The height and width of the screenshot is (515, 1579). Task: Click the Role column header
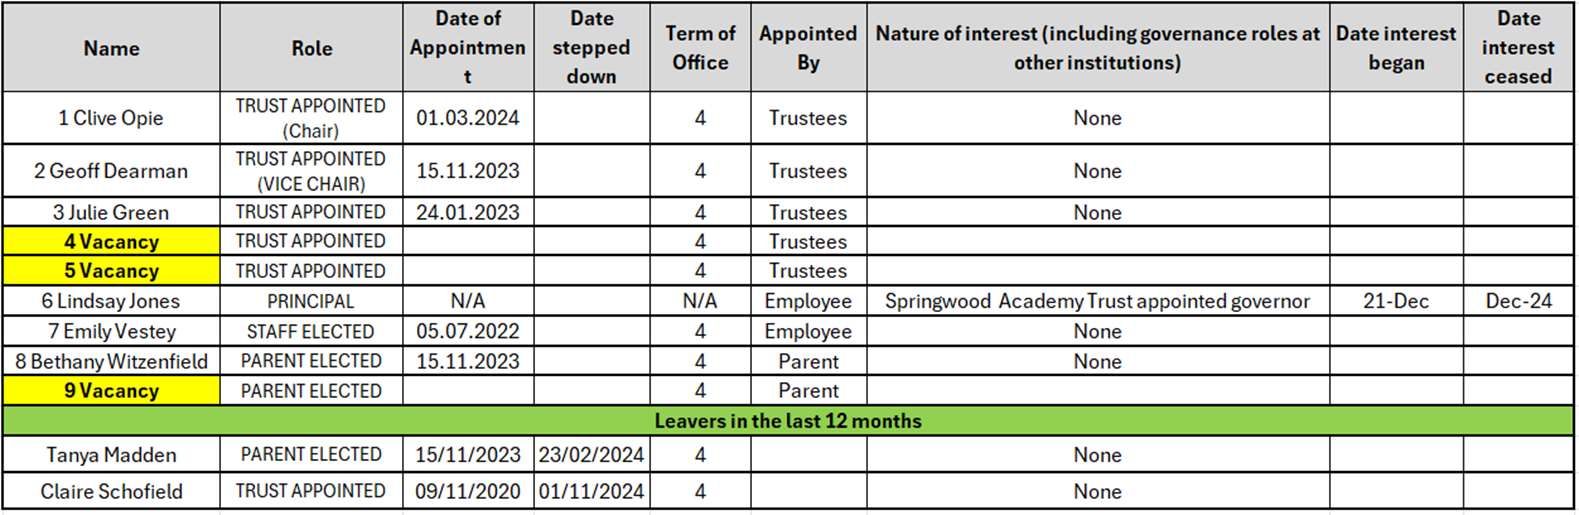point(311,48)
